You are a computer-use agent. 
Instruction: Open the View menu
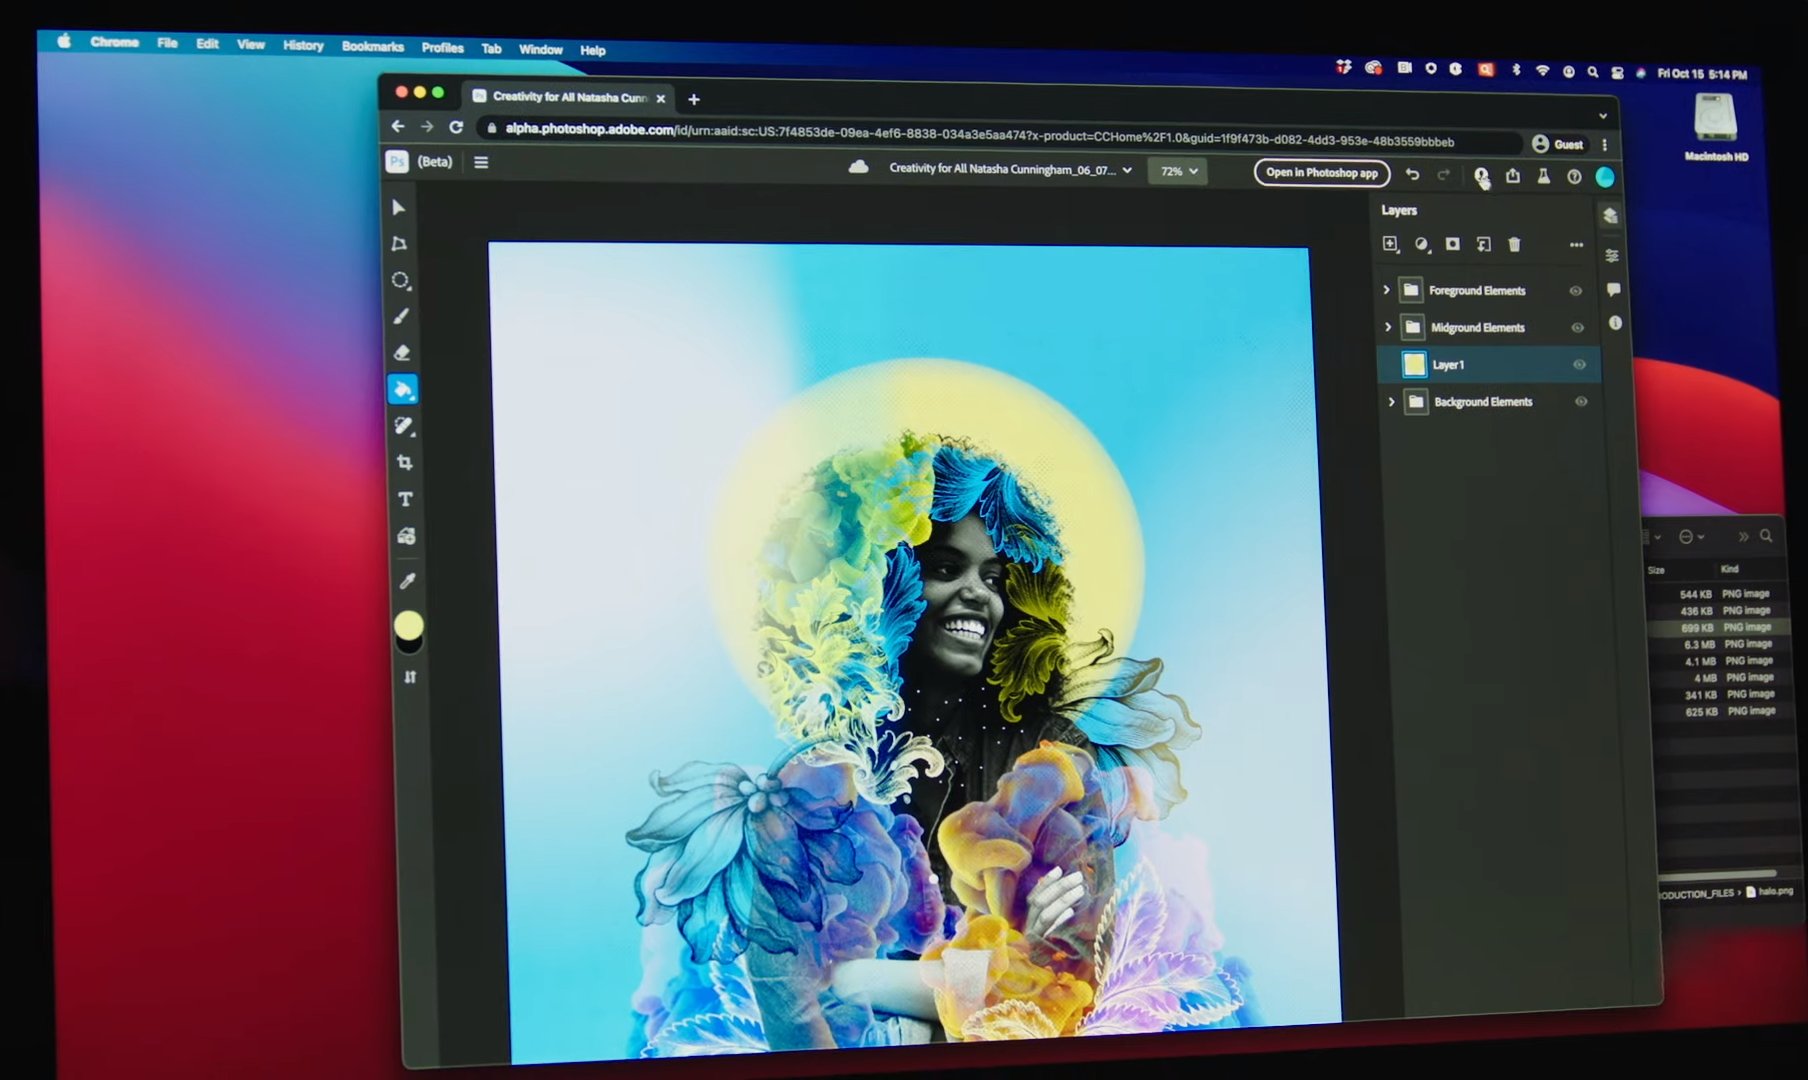(x=250, y=44)
